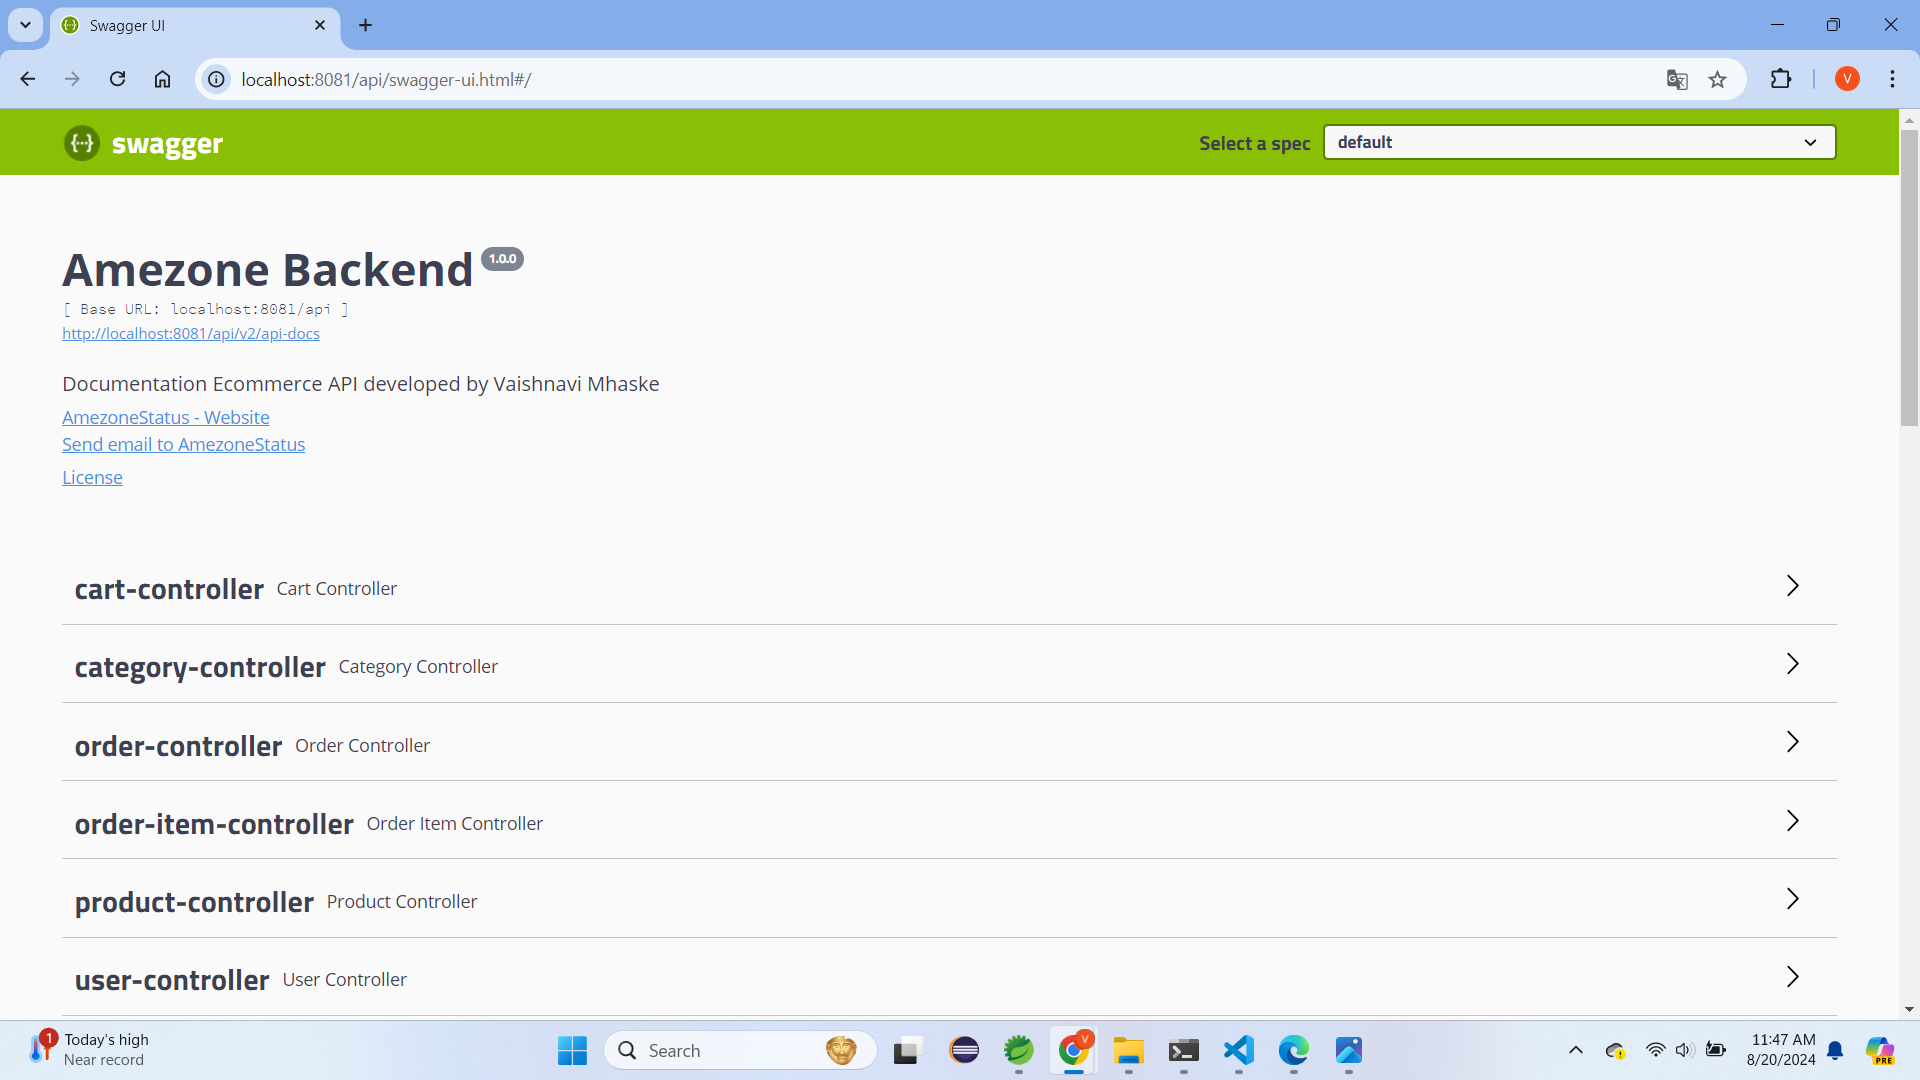Open the product-controller endpoint list
This screenshot has height=1080, width=1920.
[x=194, y=902]
